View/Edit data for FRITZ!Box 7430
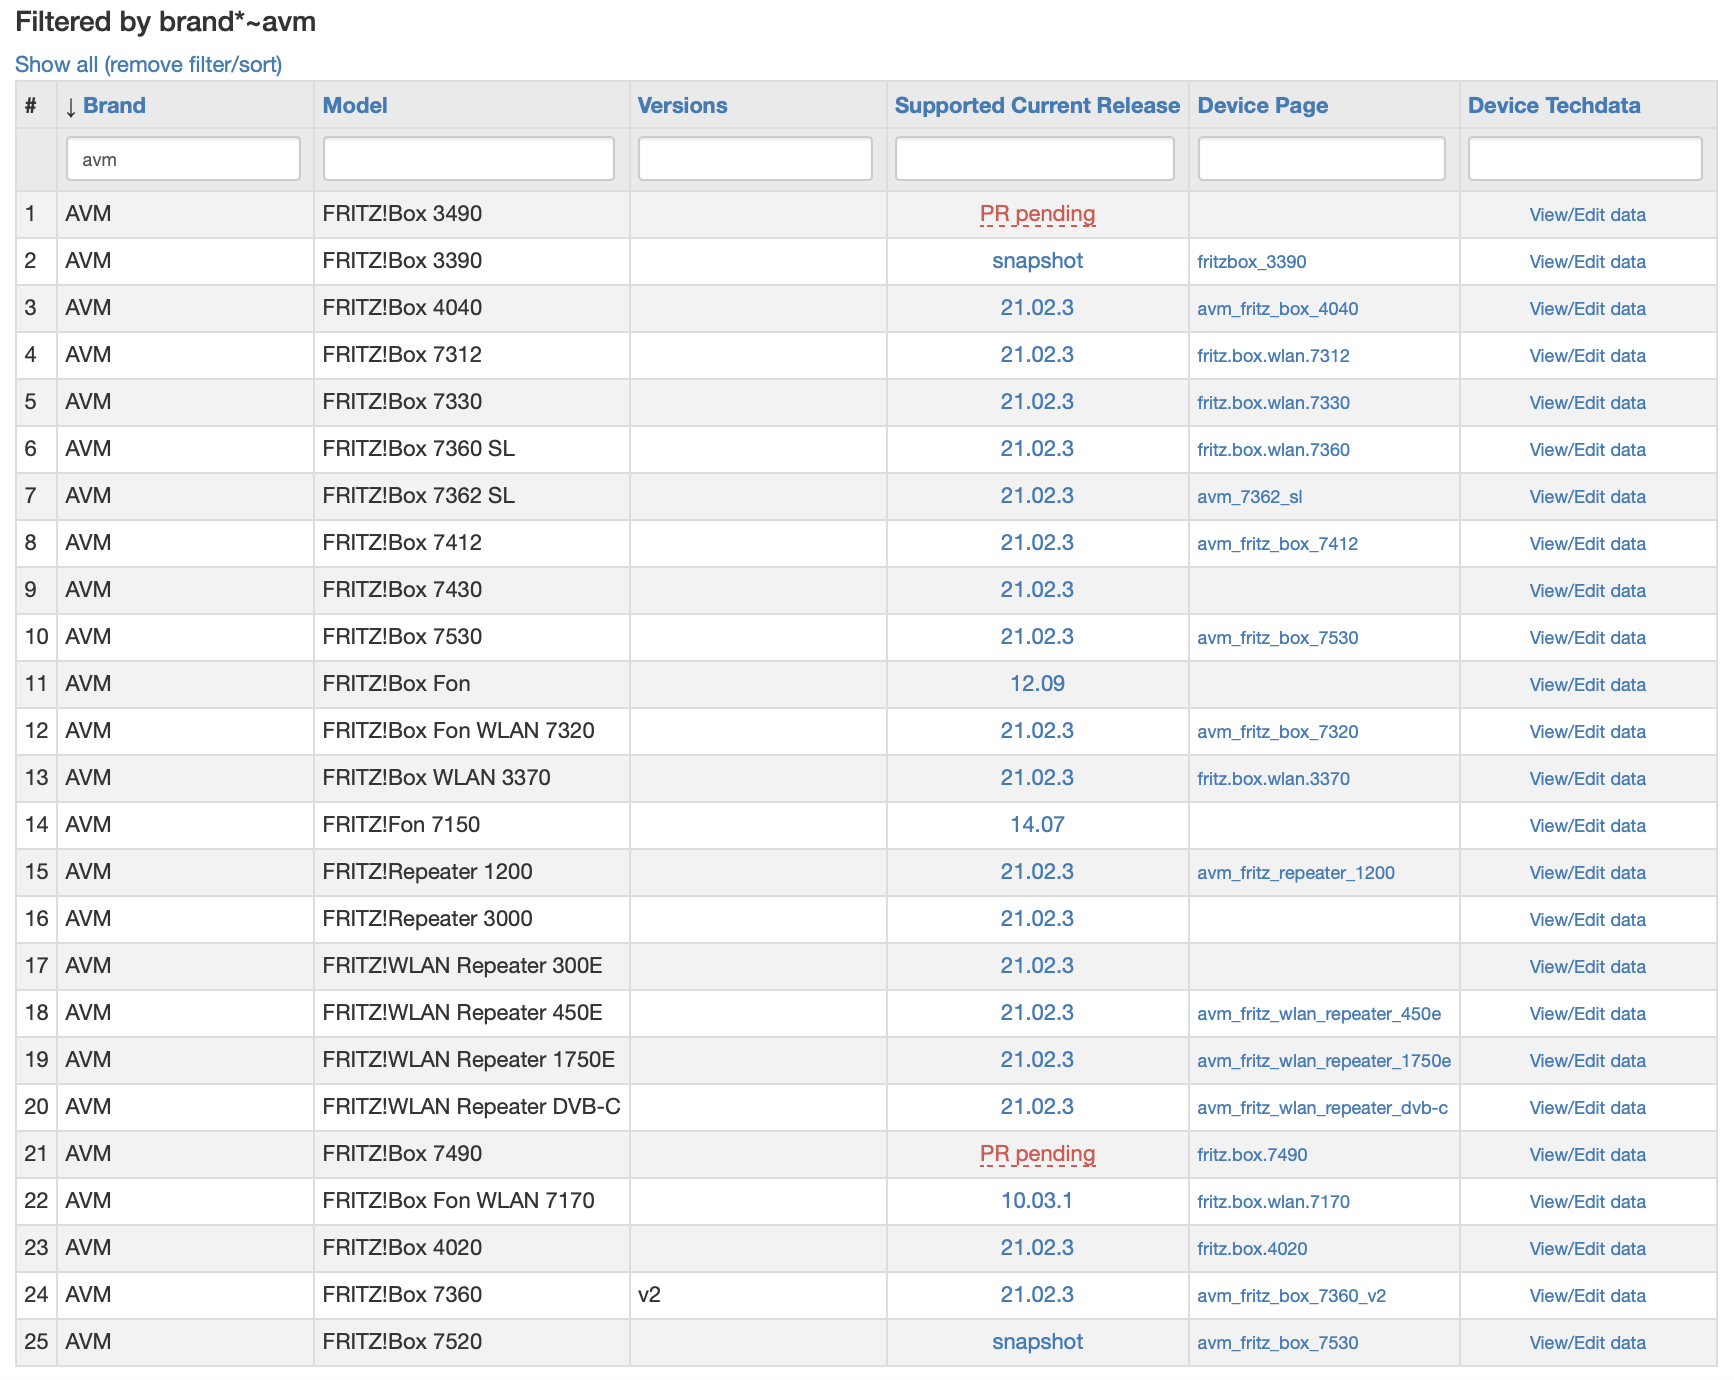This screenshot has width=1734, height=1380. [1587, 591]
